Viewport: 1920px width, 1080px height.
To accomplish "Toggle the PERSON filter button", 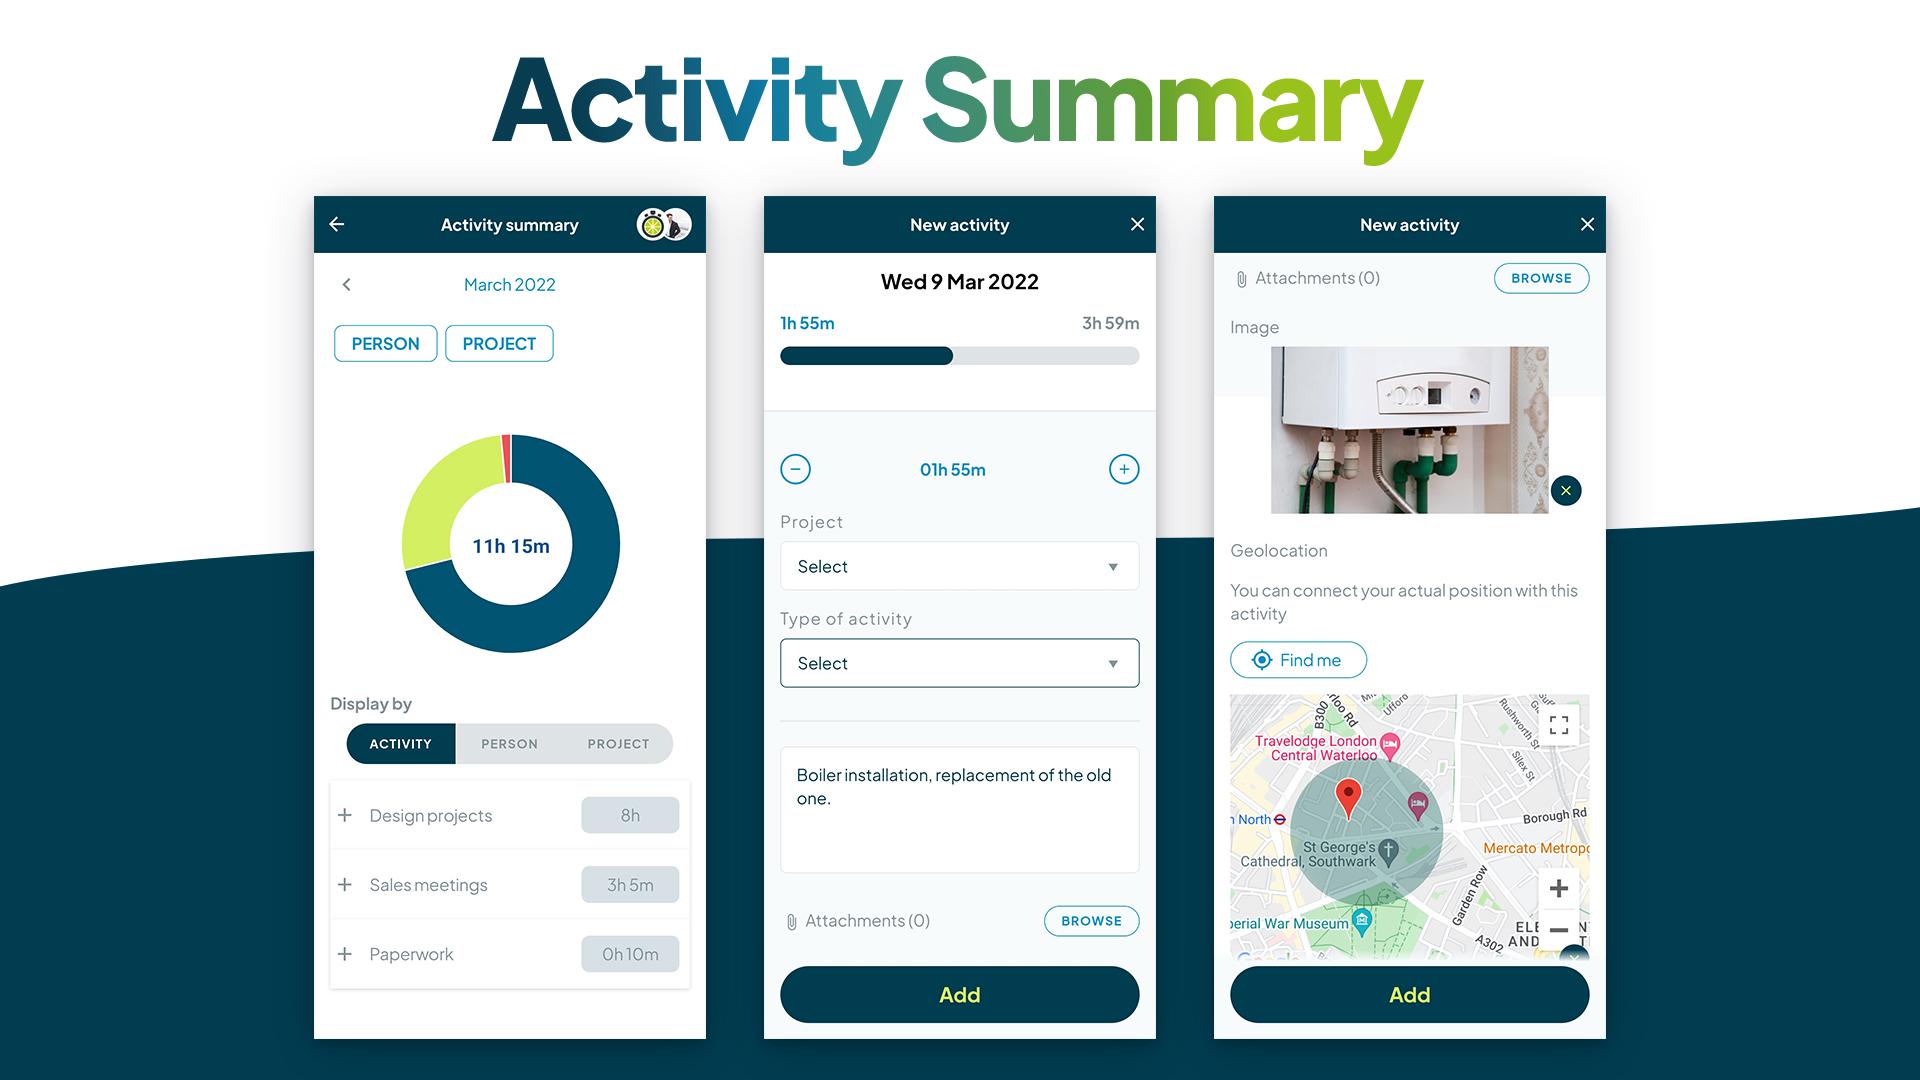I will (x=384, y=343).
